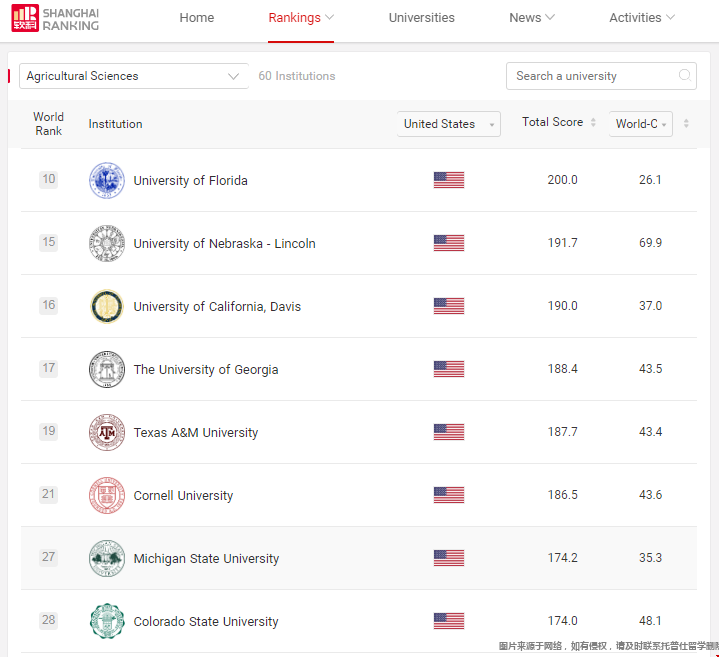The image size is (719, 657).
Task: Open the Agricultural Sciences subject dropdown
Action: click(x=133, y=76)
